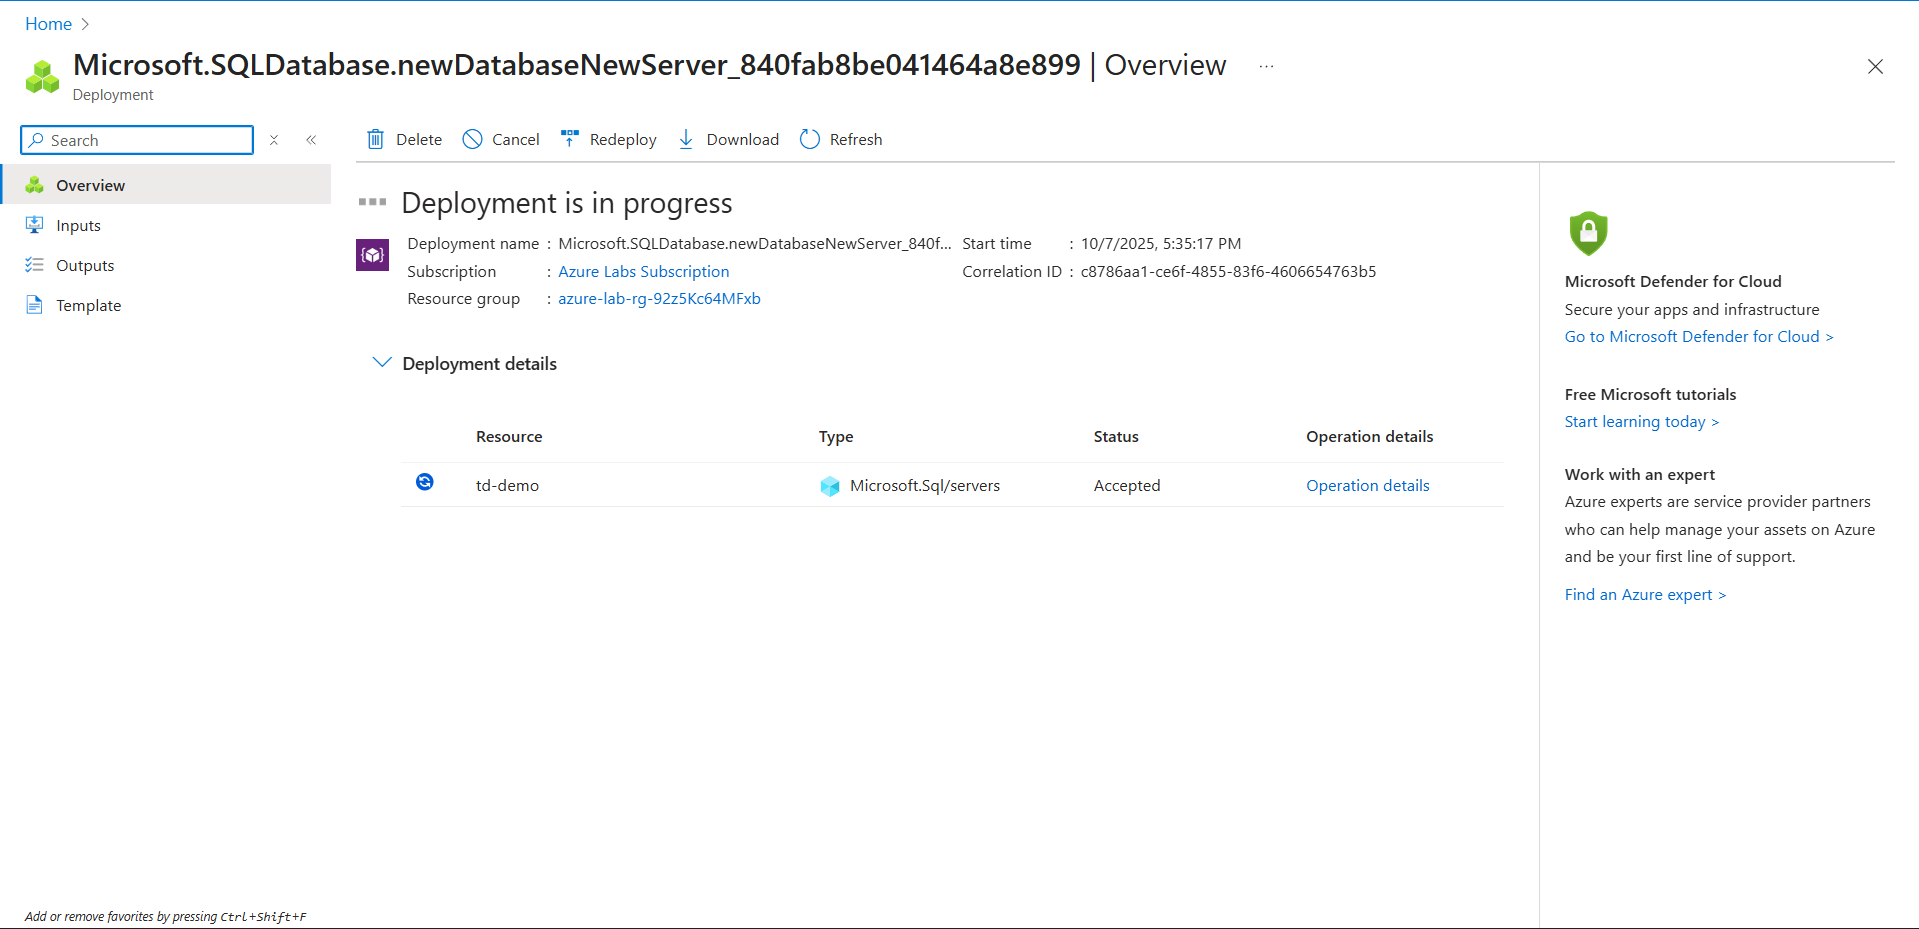View Operation details for td-demo
This screenshot has width=1919, height=929.
click(x=1367, y=485)
